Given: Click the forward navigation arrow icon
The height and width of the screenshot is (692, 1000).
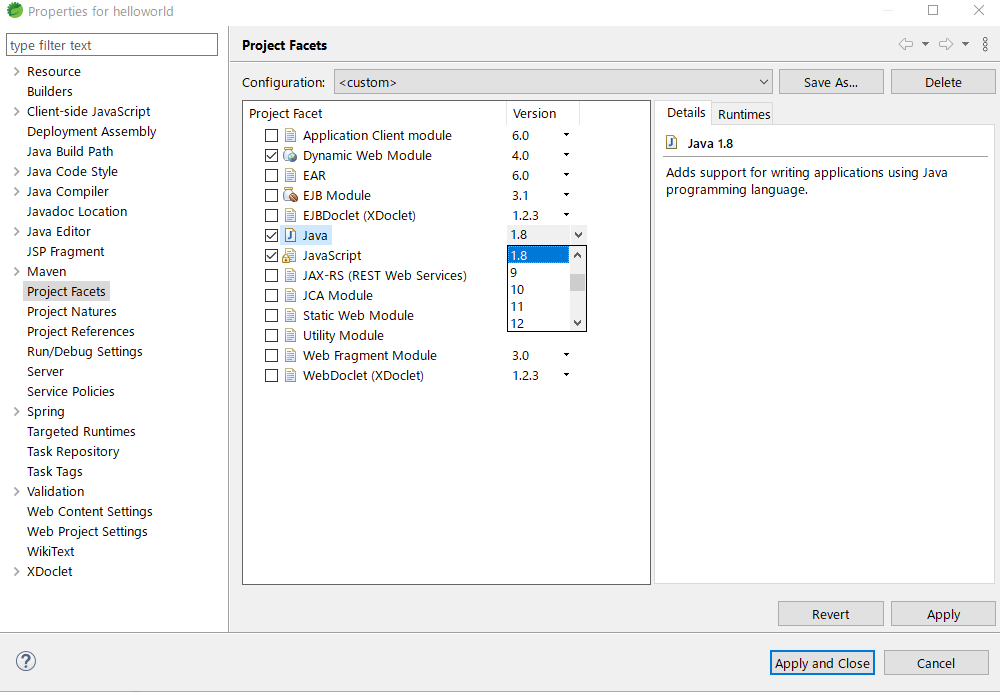Looking at the screenshot, I should (x=945, y=44).
